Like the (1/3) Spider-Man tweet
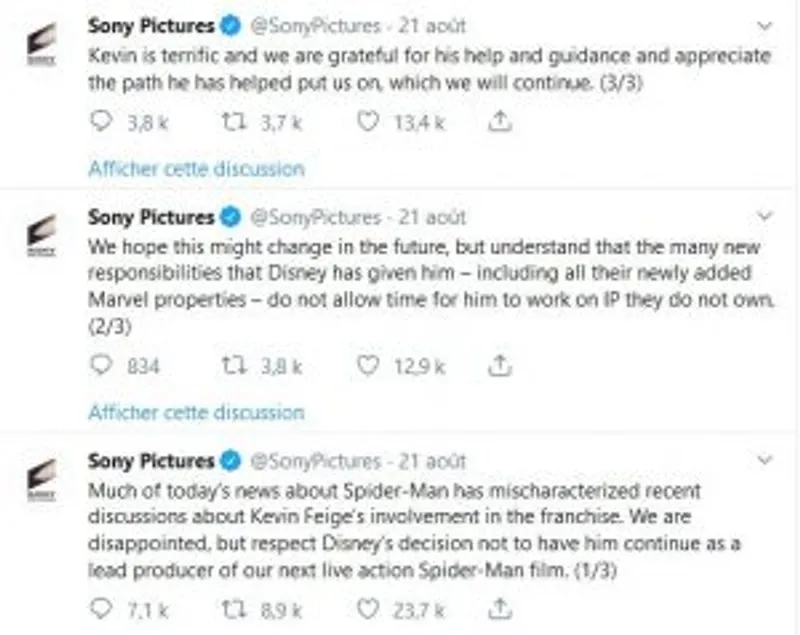The image size is (800, 635). (x=369, y=606)
